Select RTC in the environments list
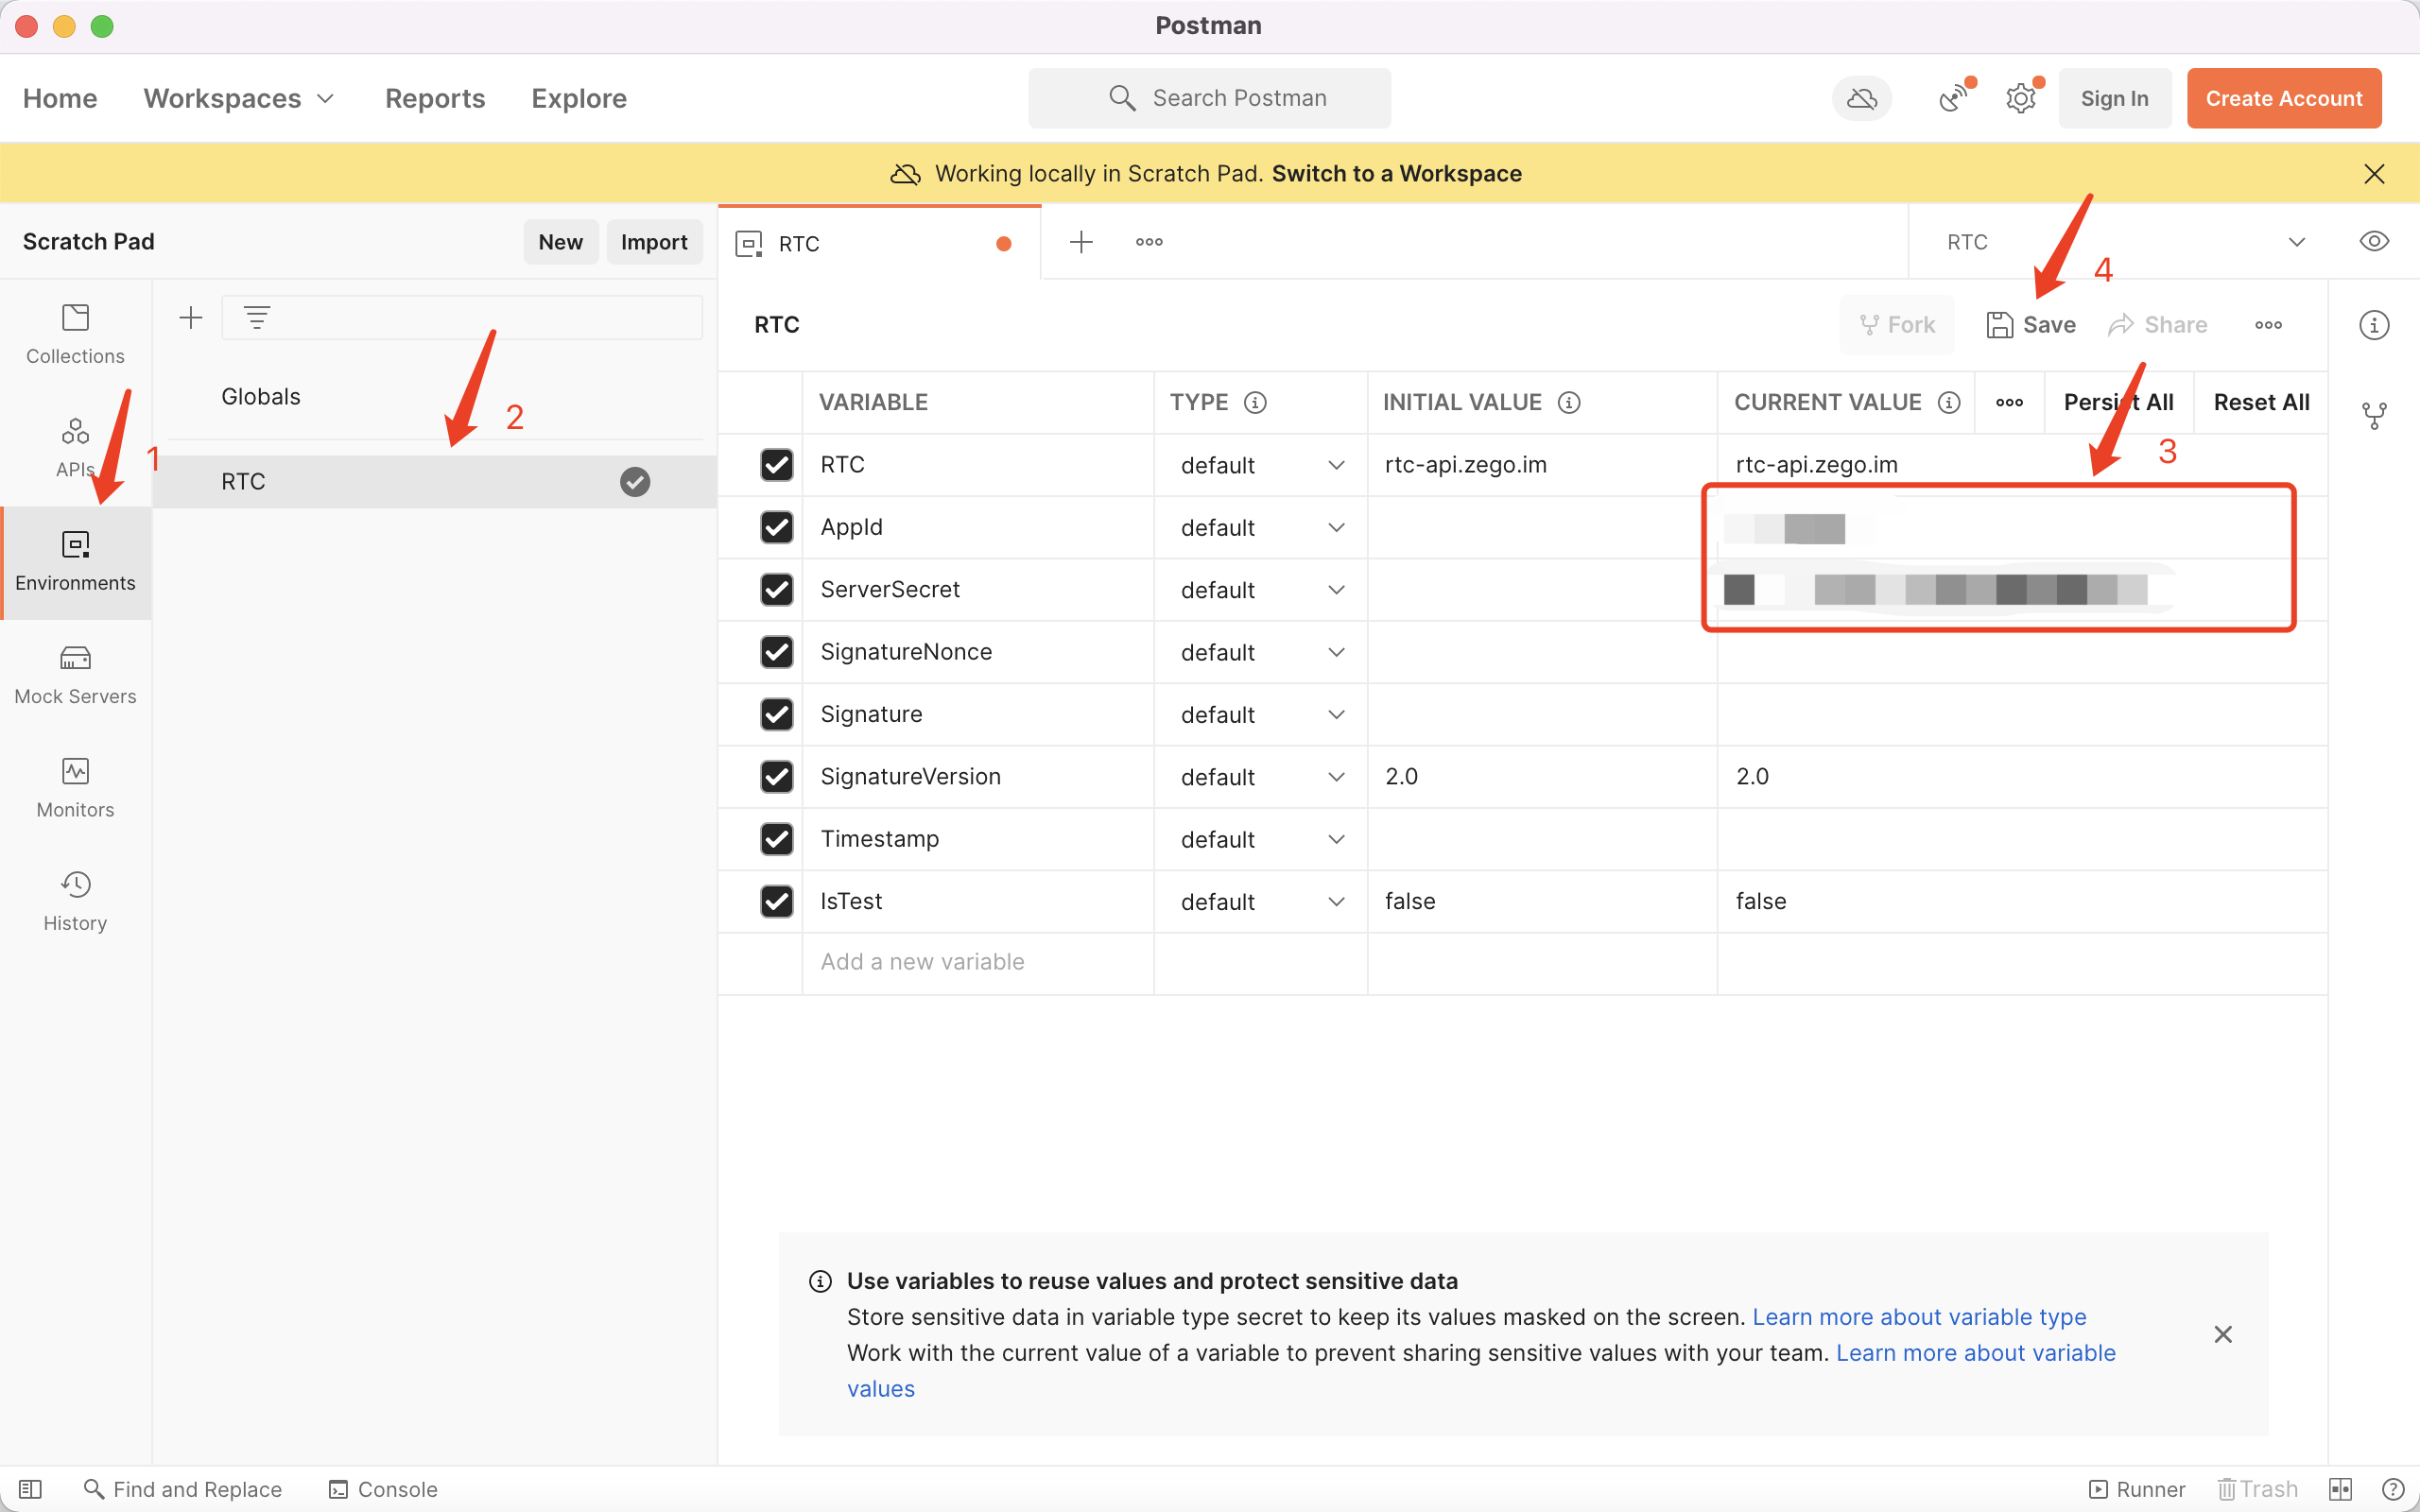 pos(434,482)
